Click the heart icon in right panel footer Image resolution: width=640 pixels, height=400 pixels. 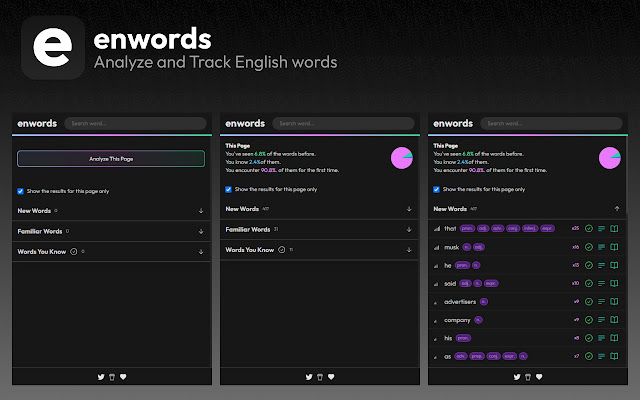click(x=539, y=377)
